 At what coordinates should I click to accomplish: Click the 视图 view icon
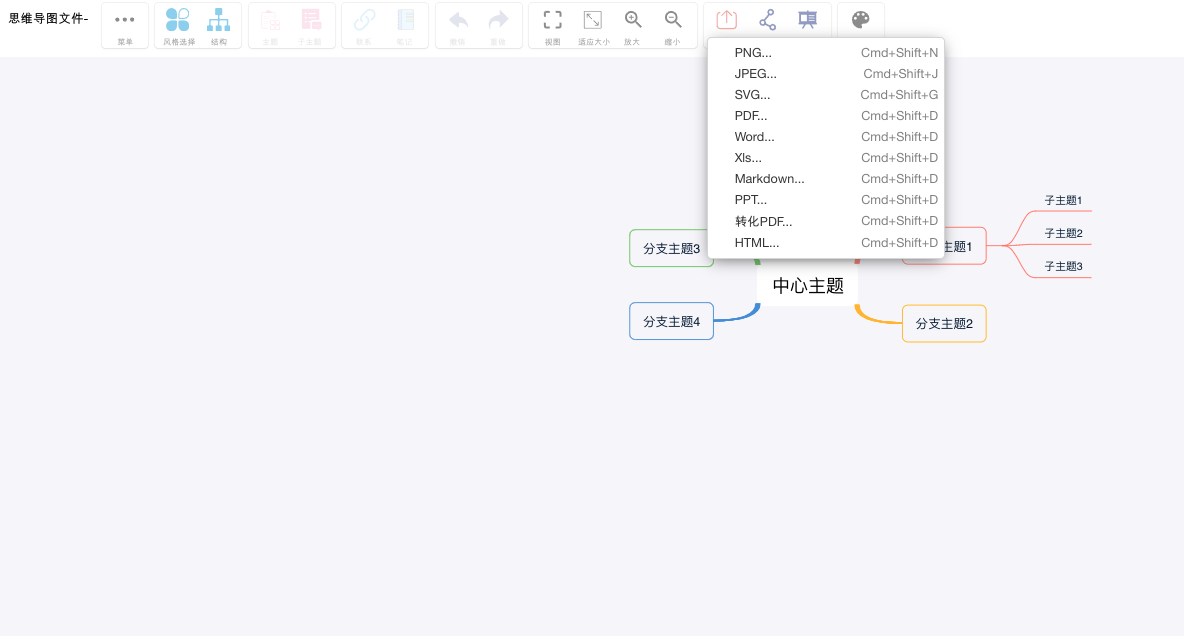pos(552,18)
